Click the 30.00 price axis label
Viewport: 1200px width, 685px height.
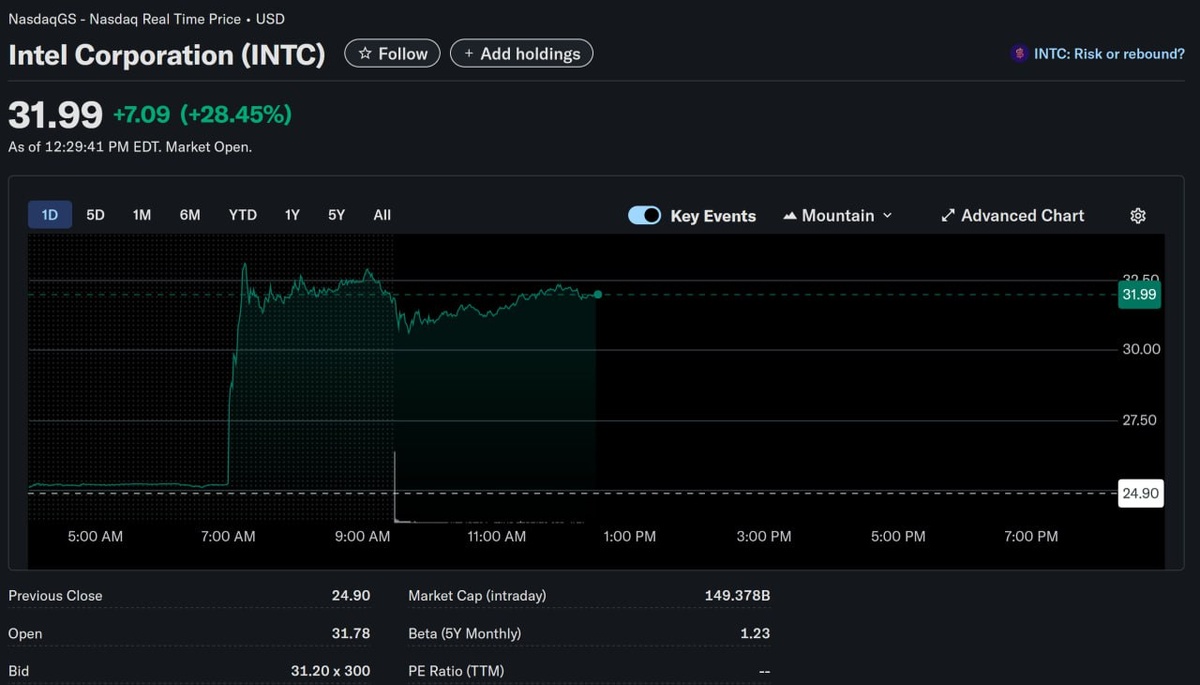[x=1141, y=349]
